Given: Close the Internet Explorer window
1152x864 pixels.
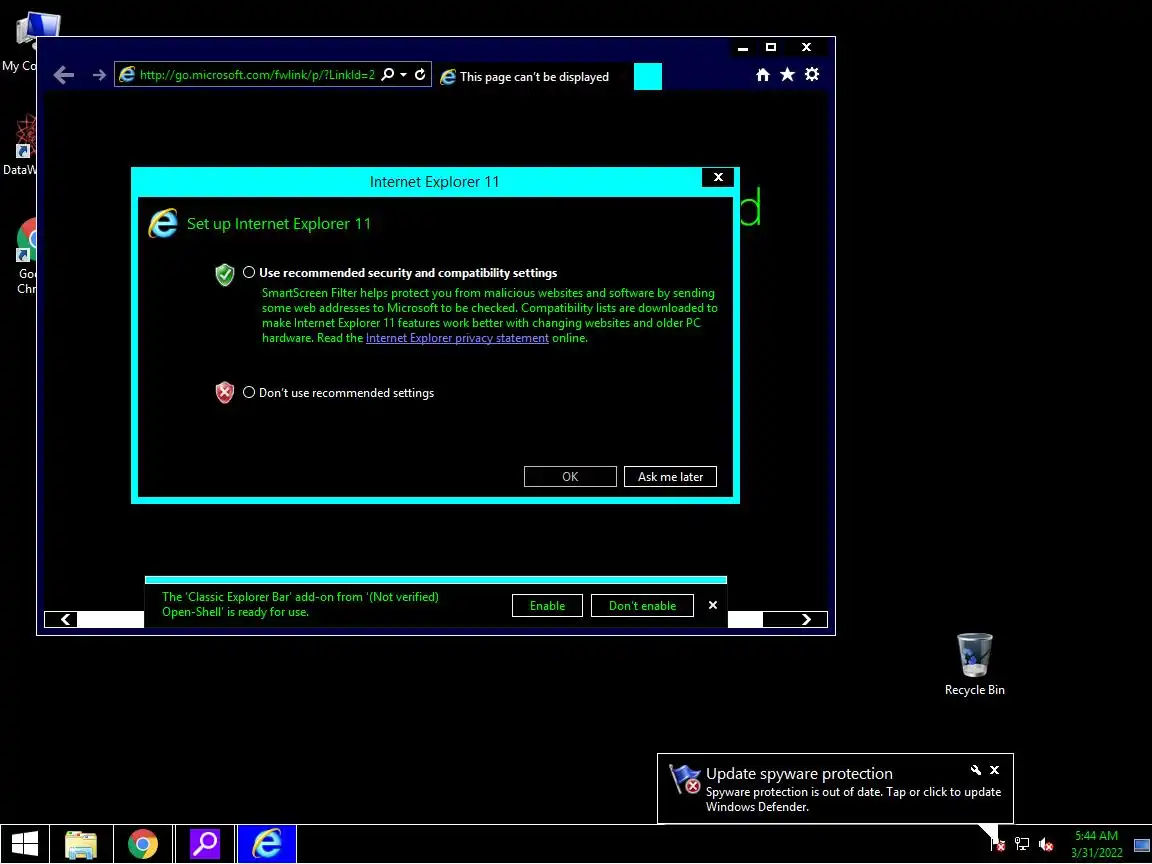Looking at the screenshot, I should [806, 47].
